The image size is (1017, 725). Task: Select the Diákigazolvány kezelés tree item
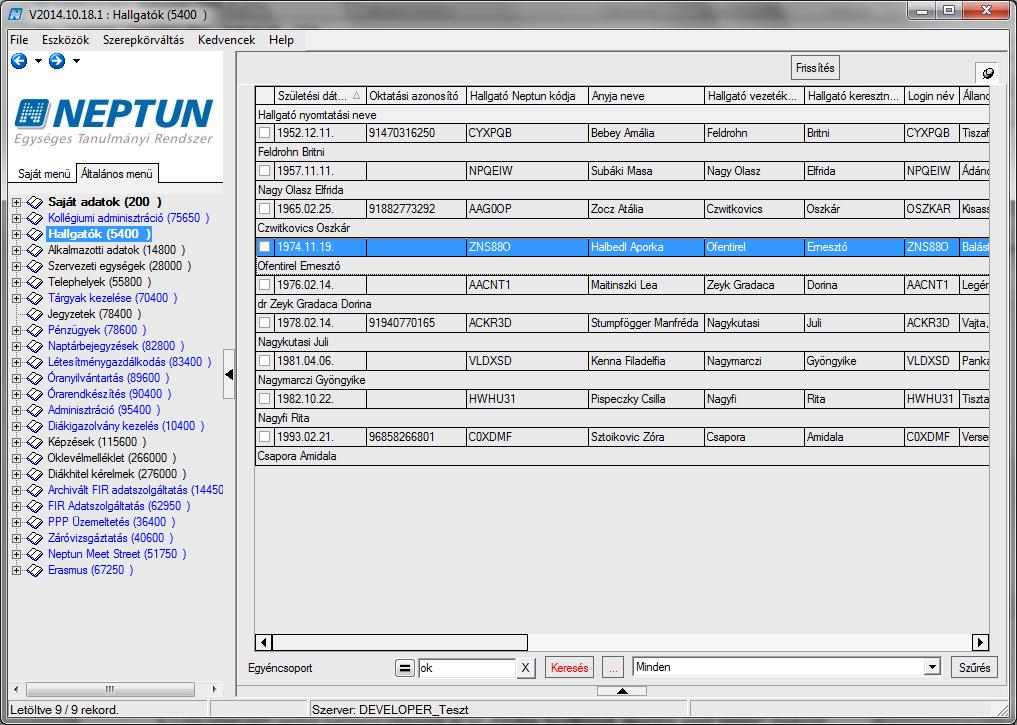click(126, 426)
